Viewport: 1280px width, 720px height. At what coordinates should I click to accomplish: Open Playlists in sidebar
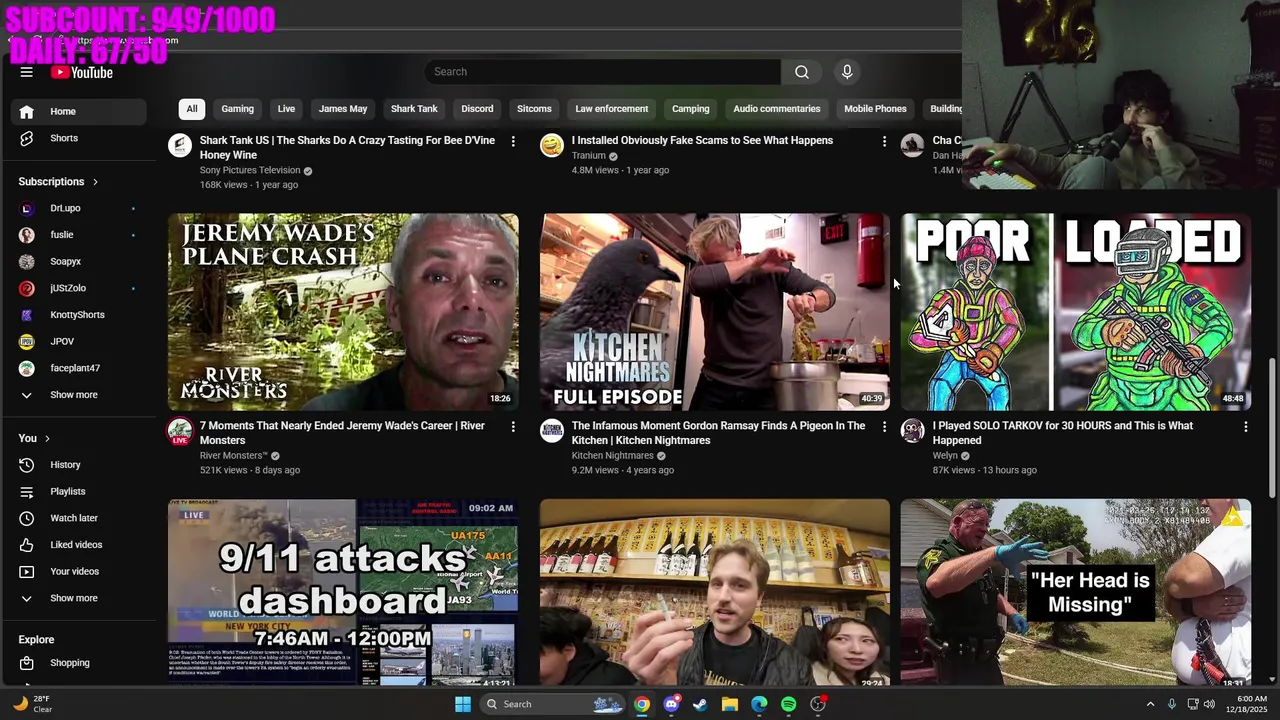[79, 491]
